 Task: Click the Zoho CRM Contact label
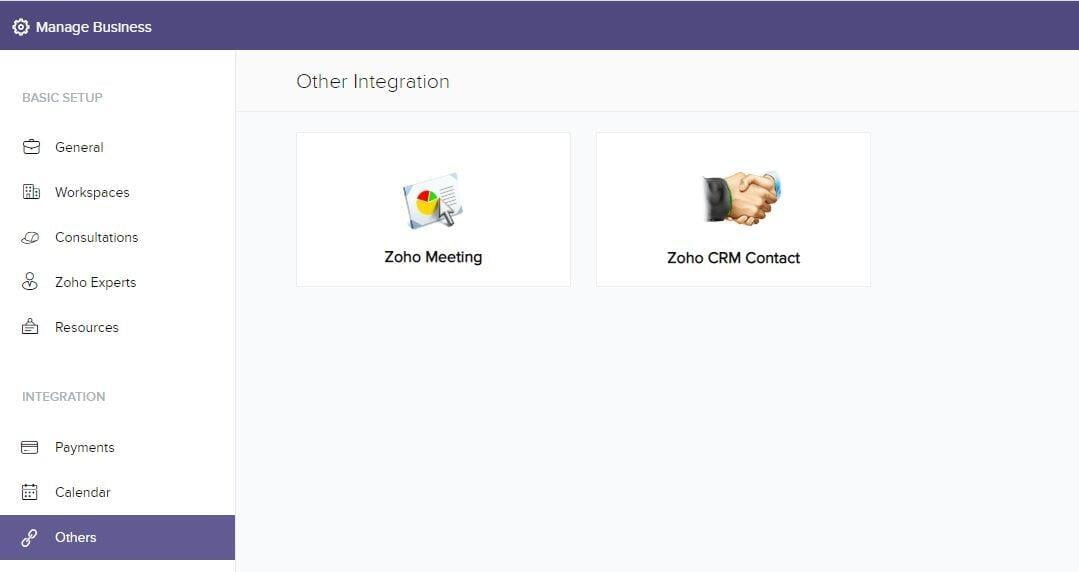tap(734, 257)
